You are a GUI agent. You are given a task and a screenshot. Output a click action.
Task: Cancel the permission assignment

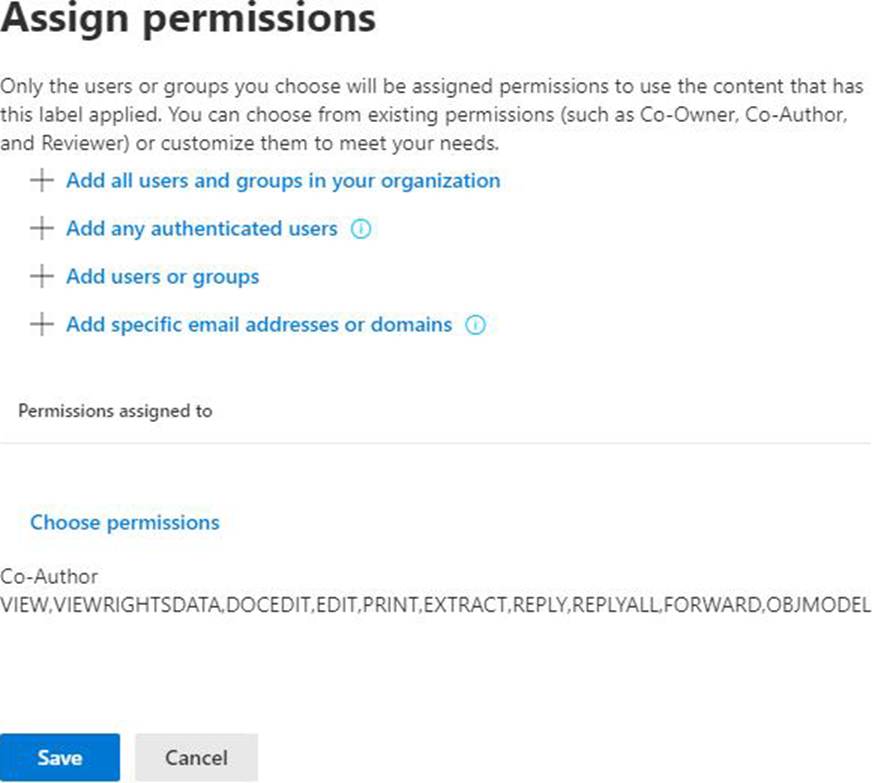[x=196, y=757]
